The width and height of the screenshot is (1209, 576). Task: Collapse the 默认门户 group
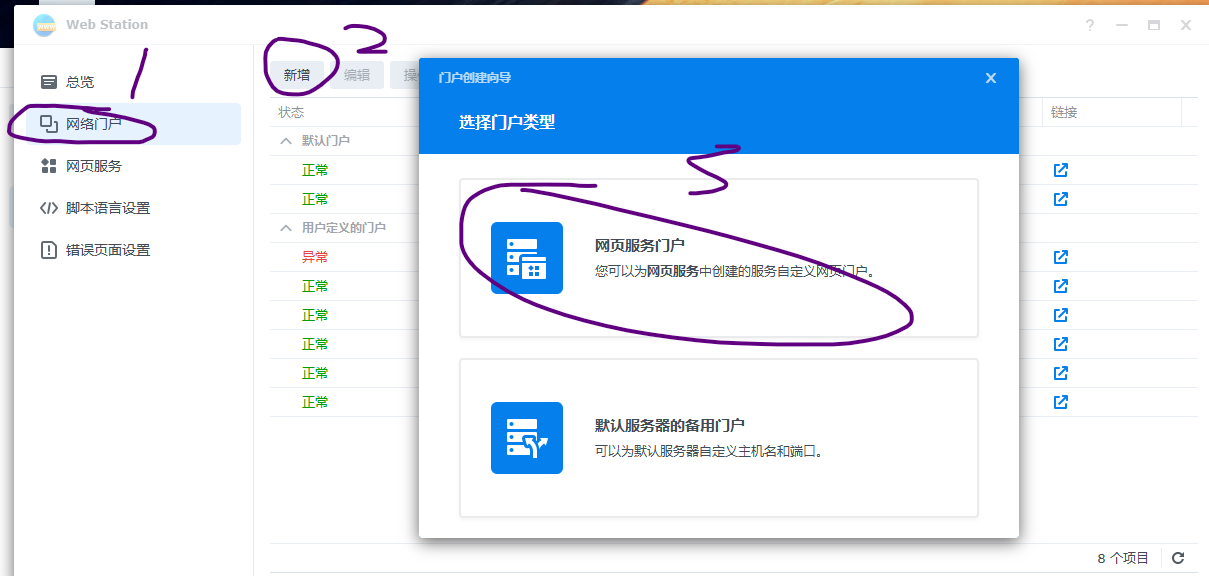coord(286,141)
